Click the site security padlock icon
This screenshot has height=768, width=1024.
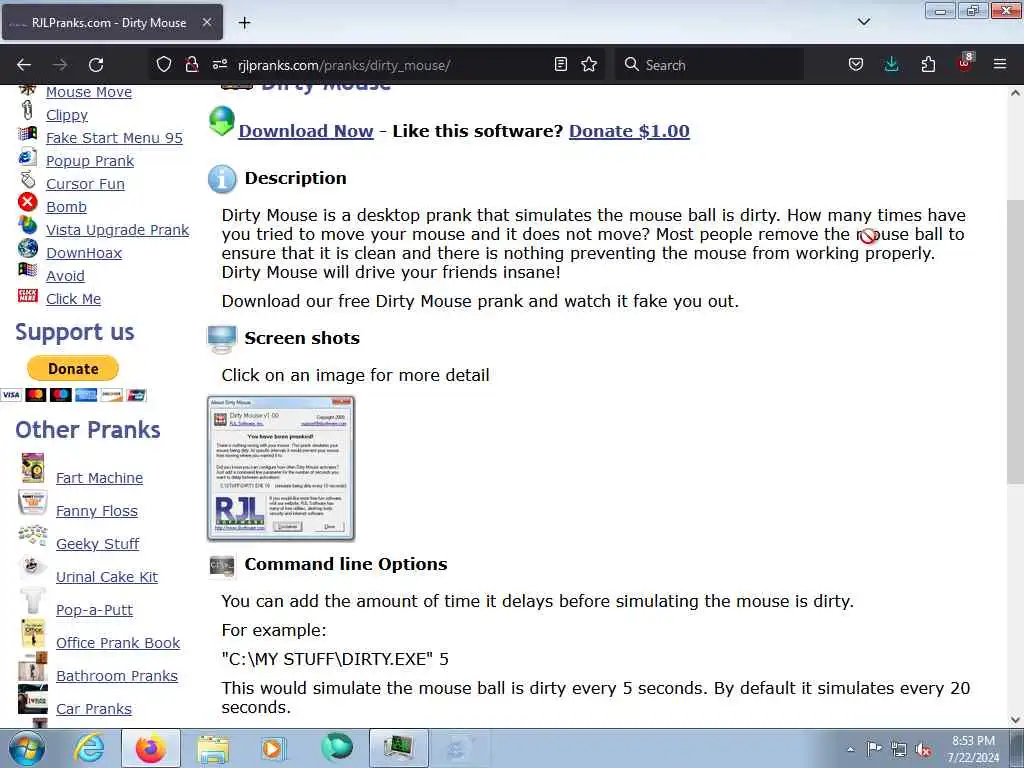[191, 65]
